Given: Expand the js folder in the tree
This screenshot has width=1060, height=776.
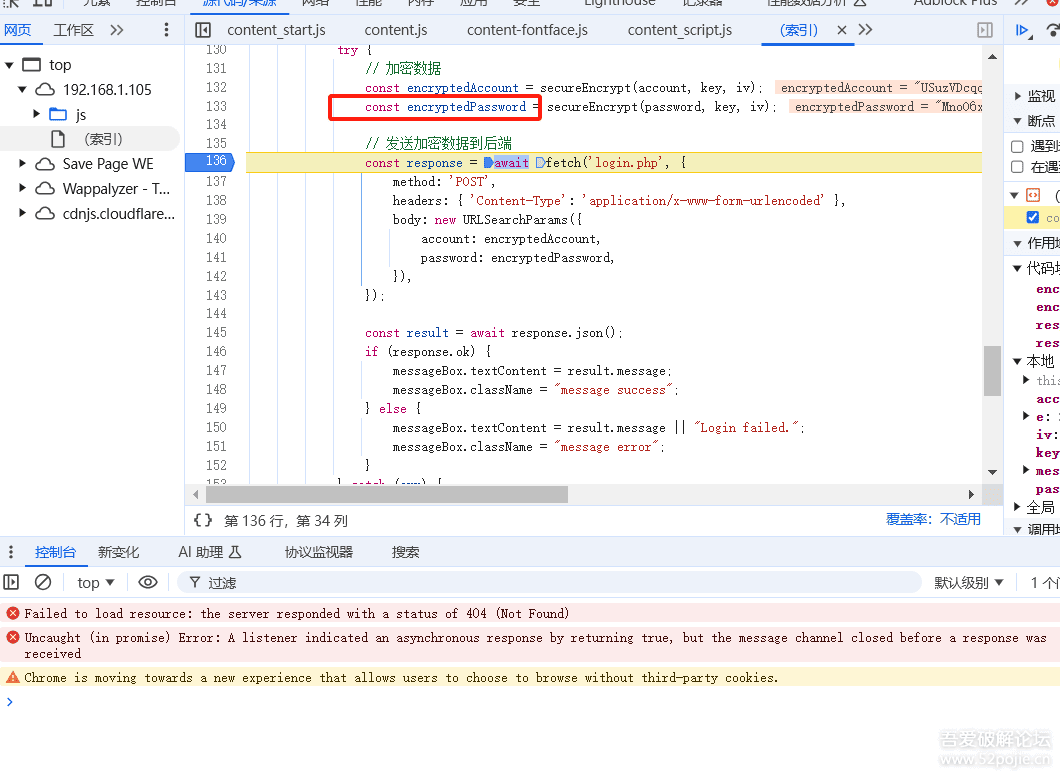Looking at the screenshot, I should point(37,114).
